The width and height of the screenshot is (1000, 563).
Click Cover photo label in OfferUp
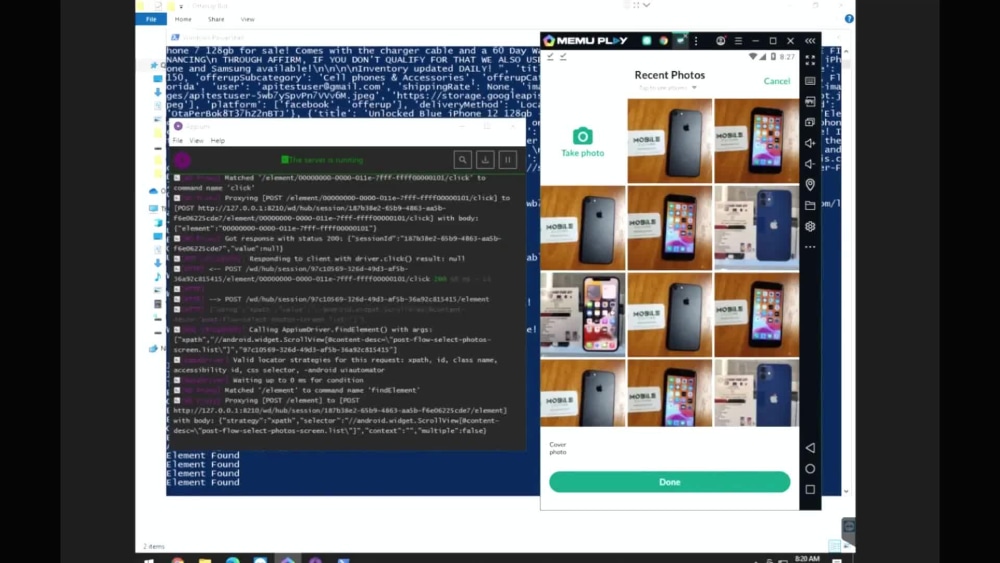[558, 448]
